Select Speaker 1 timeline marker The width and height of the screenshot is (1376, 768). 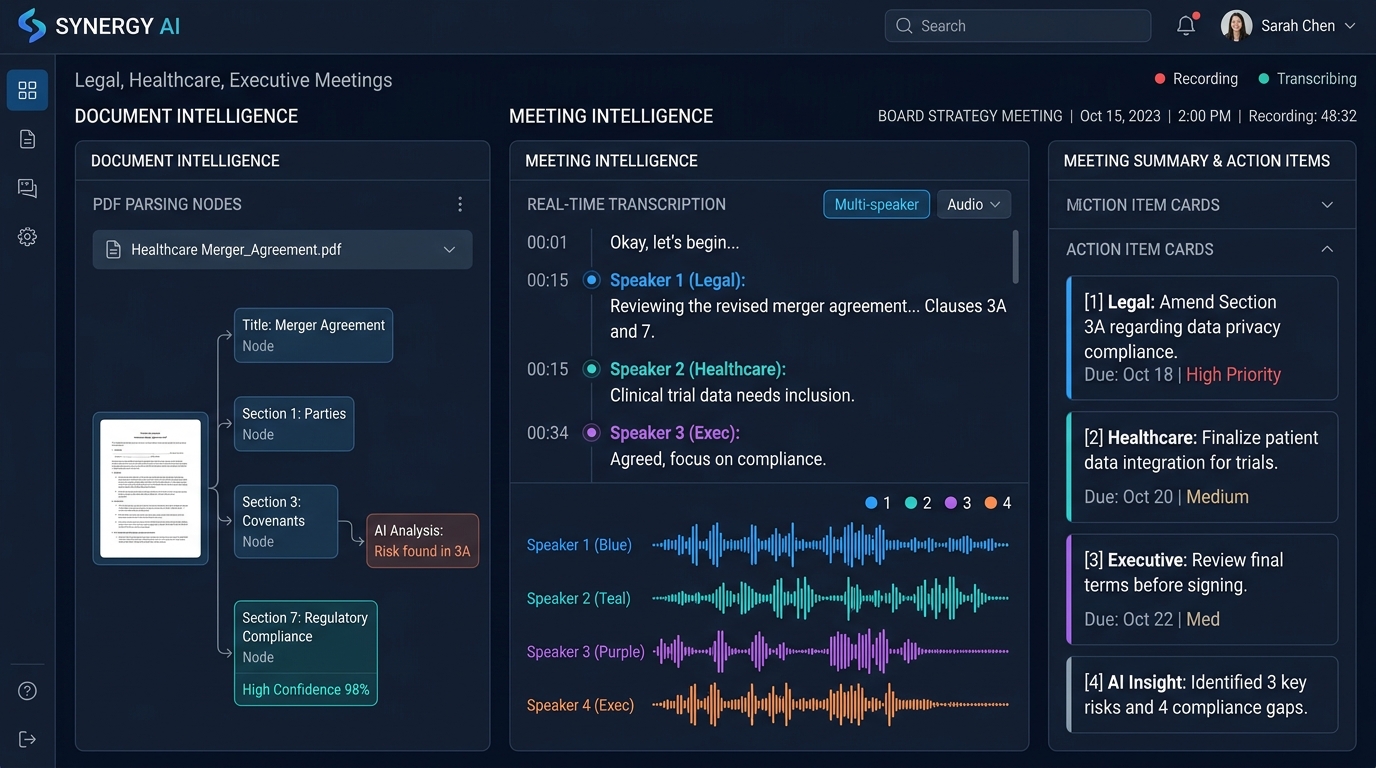point(591,280)
